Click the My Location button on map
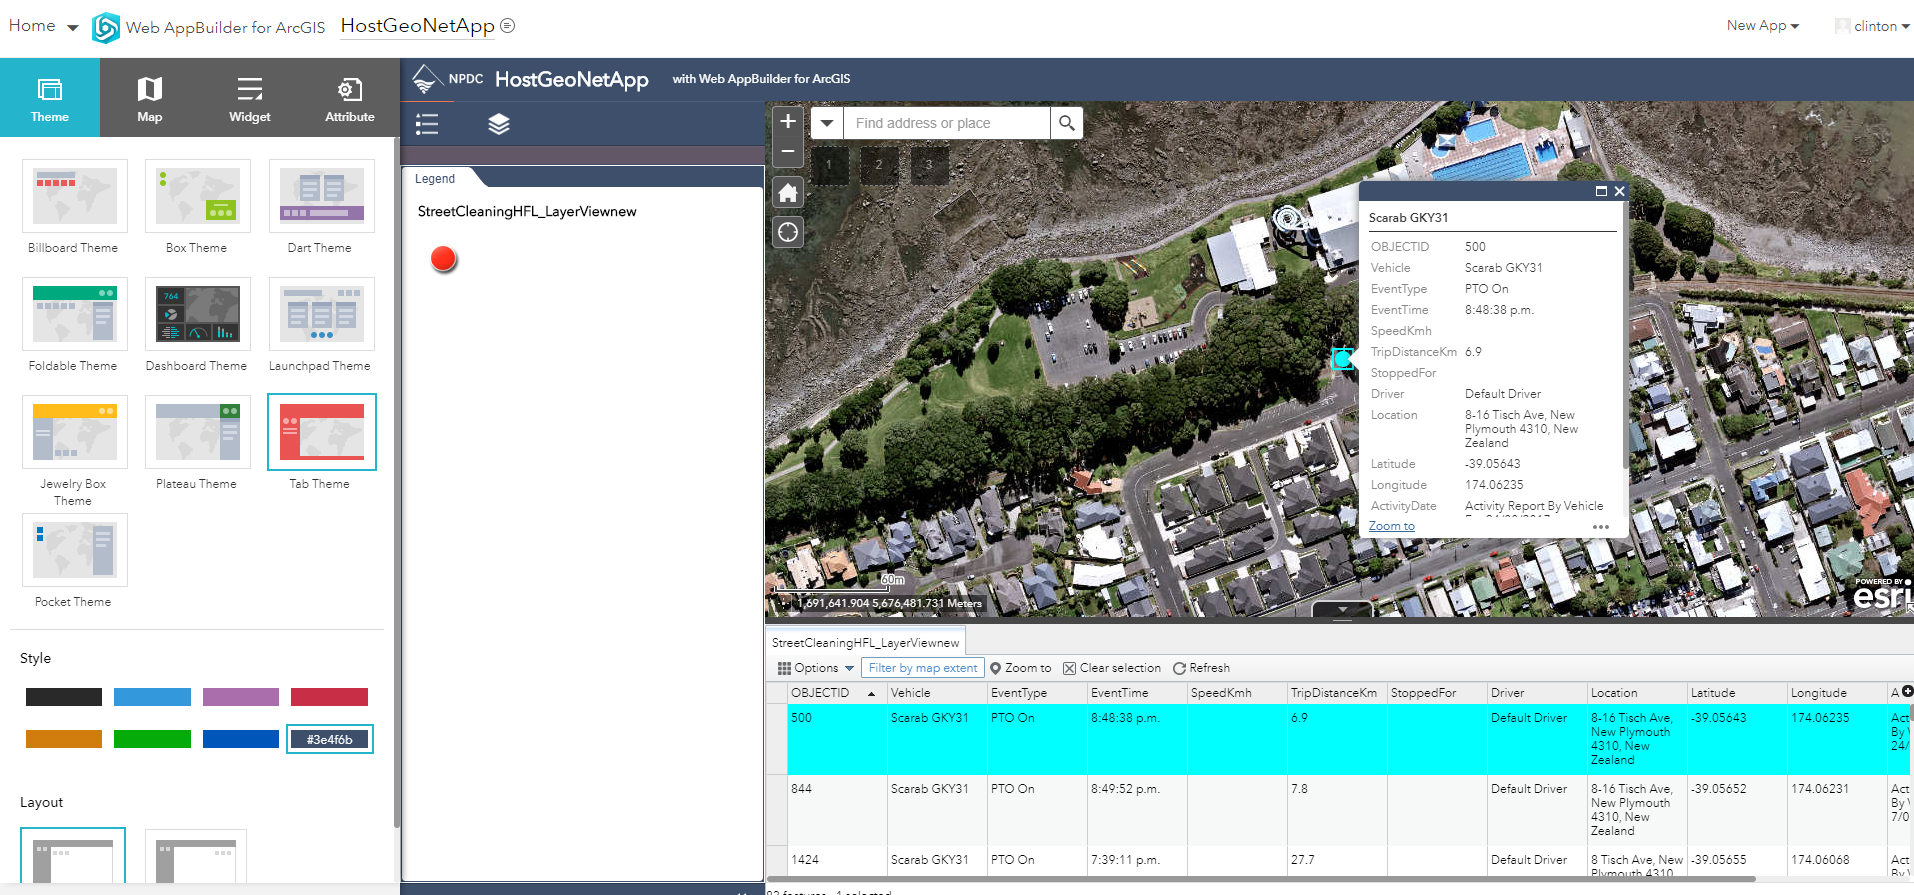 (x=788, y=233)
